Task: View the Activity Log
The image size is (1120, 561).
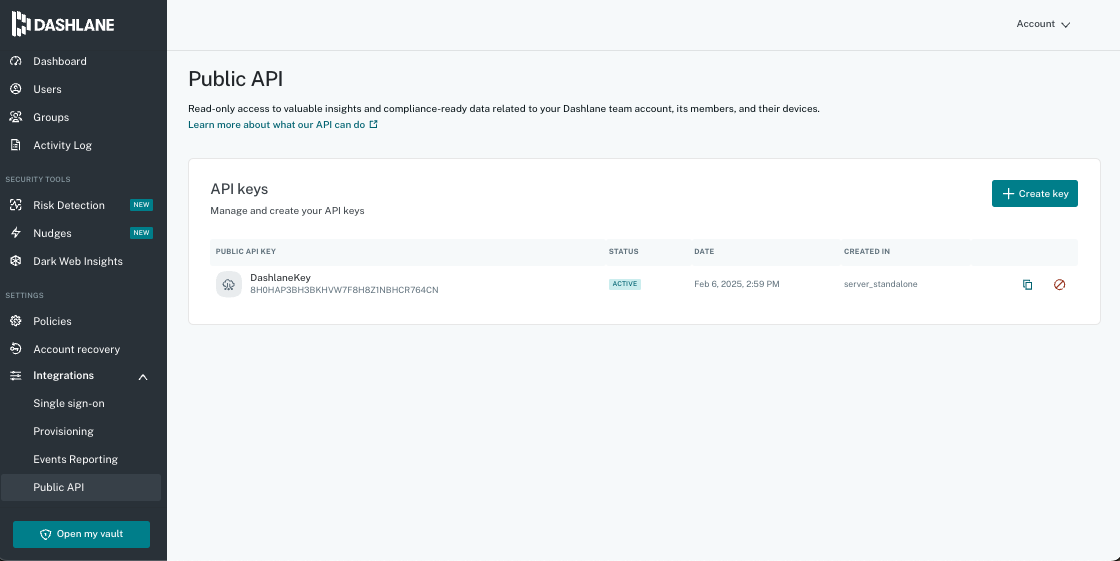Action: (62, 145)
